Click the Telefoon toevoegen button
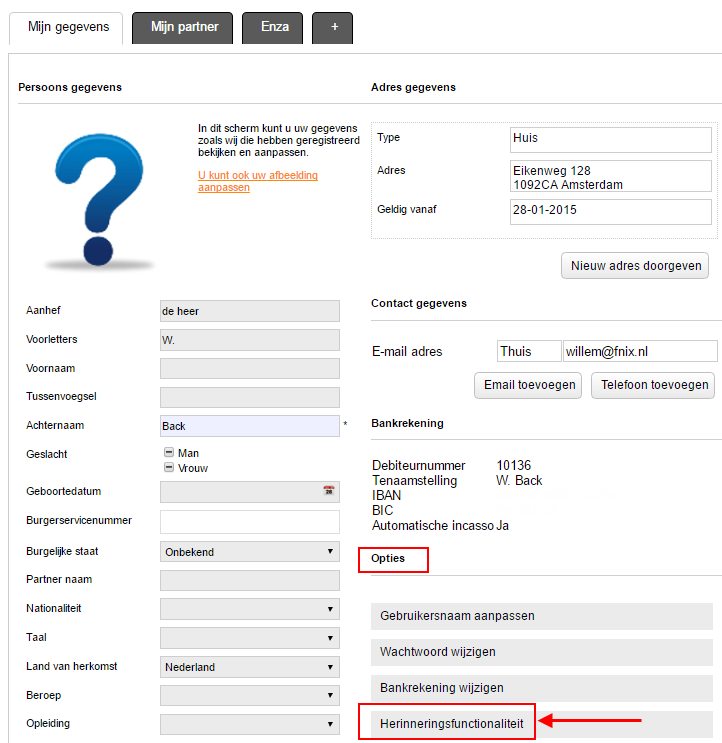 [x=655, y=385]
